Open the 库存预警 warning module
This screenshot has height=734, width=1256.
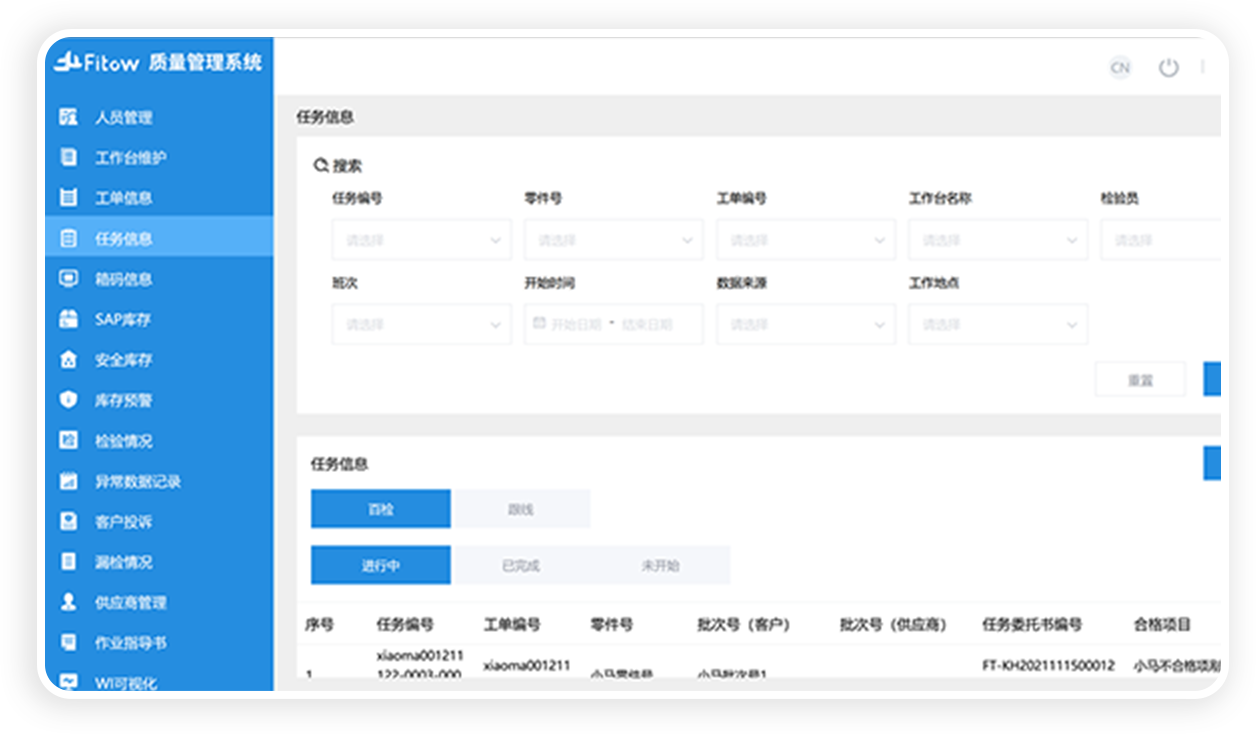tap(68, 400)
